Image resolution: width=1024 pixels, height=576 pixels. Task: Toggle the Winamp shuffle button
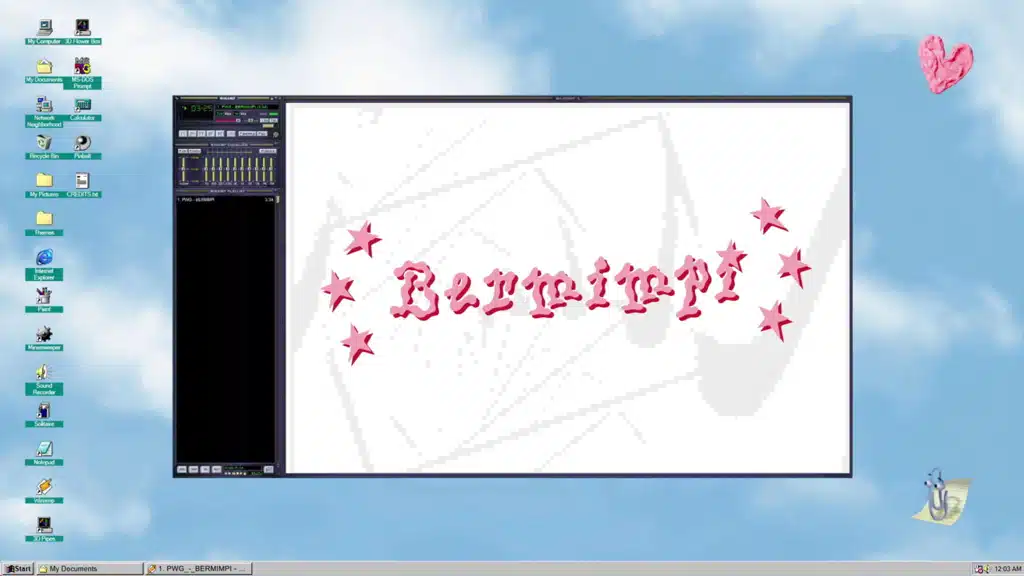click(x=246, y=133)
